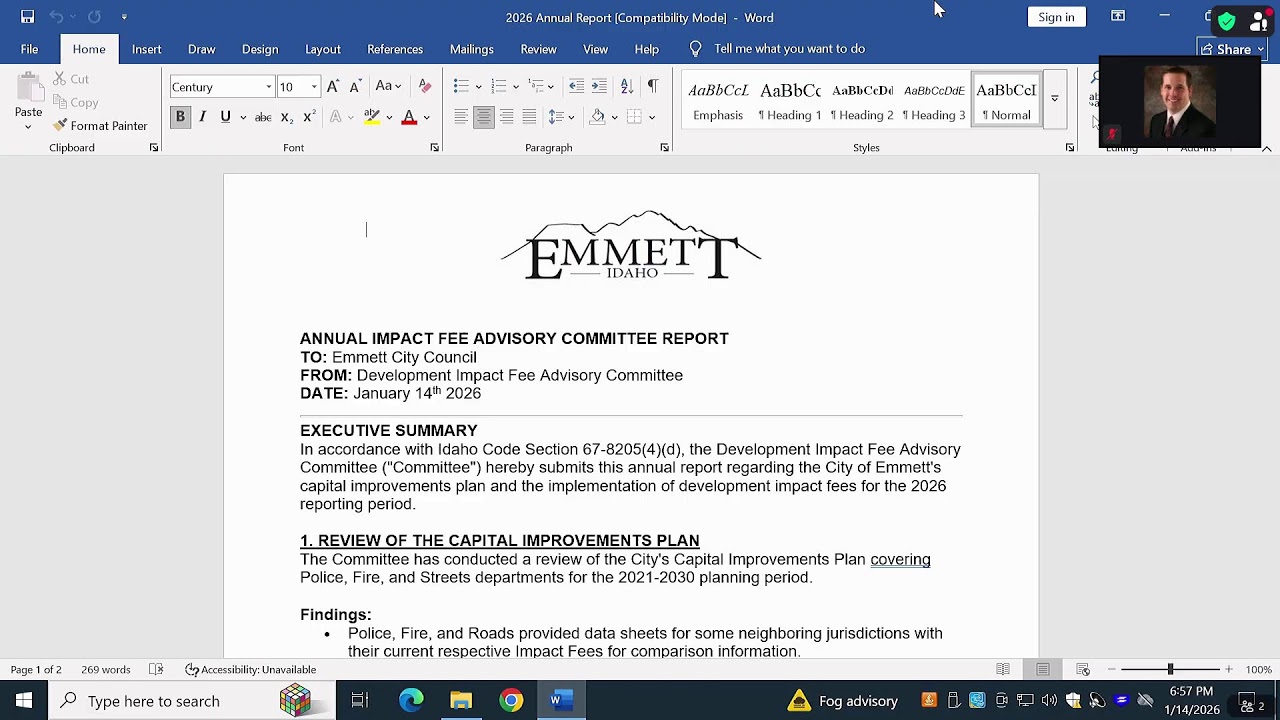Switch to References tab
The width and height of the screenshot is (1280, 720).
pos(395,49)
